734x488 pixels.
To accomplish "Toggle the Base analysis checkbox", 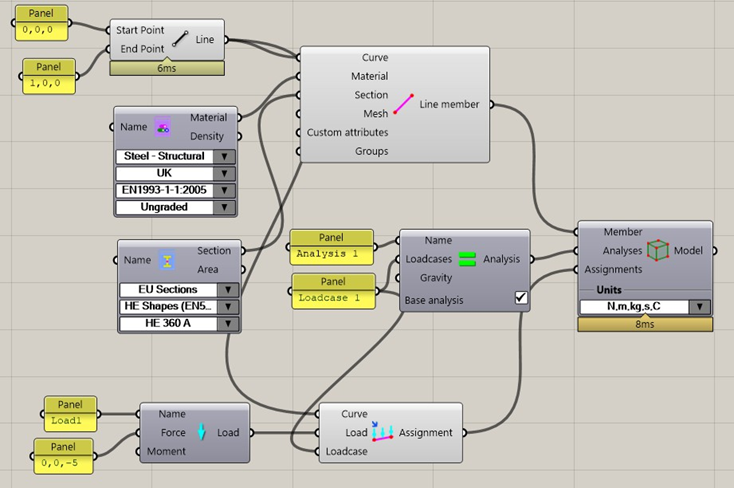I will coord(520,297).
